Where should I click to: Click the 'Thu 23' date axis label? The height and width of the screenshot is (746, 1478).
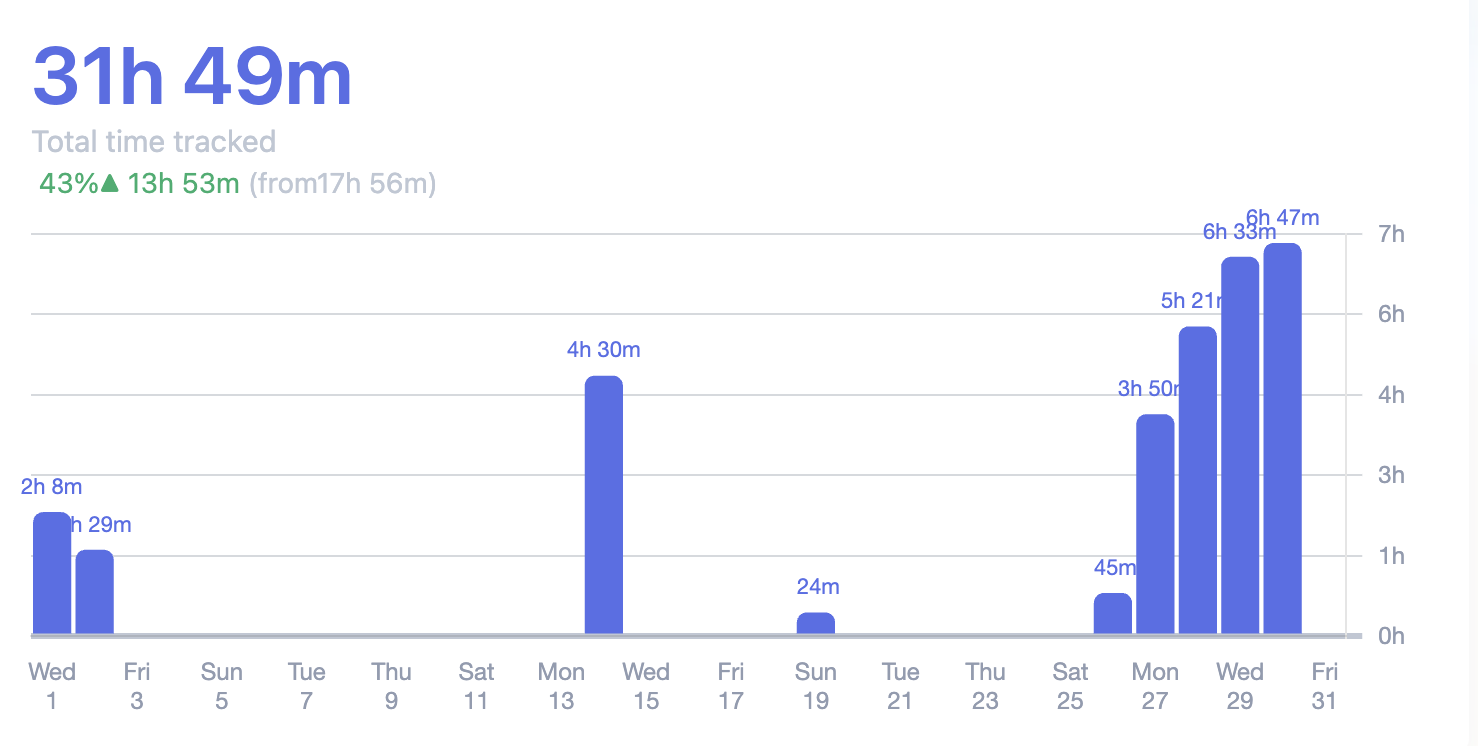(x=985, y=685)
